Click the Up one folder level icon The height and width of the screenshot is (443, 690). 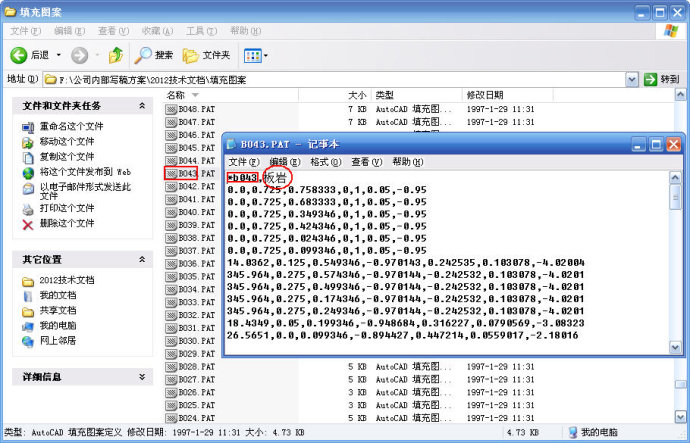[116, 55]
